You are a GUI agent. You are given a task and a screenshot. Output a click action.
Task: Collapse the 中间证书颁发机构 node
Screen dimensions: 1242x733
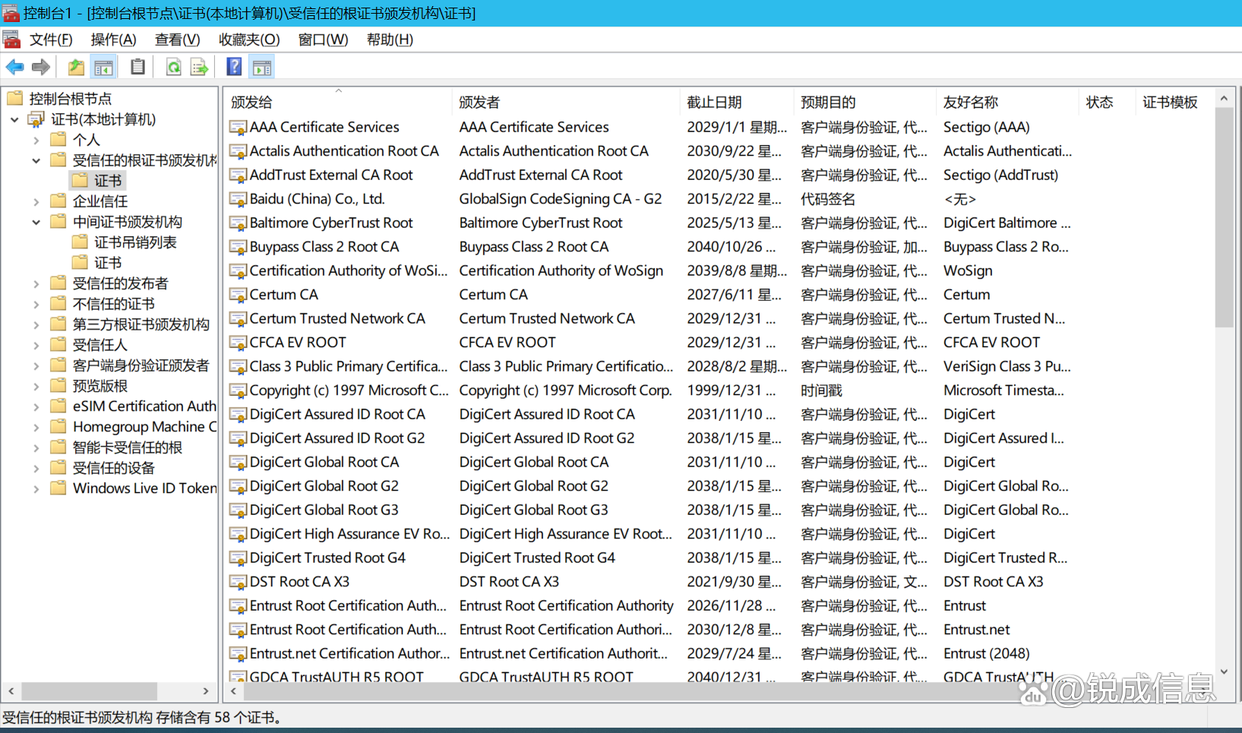37,222
